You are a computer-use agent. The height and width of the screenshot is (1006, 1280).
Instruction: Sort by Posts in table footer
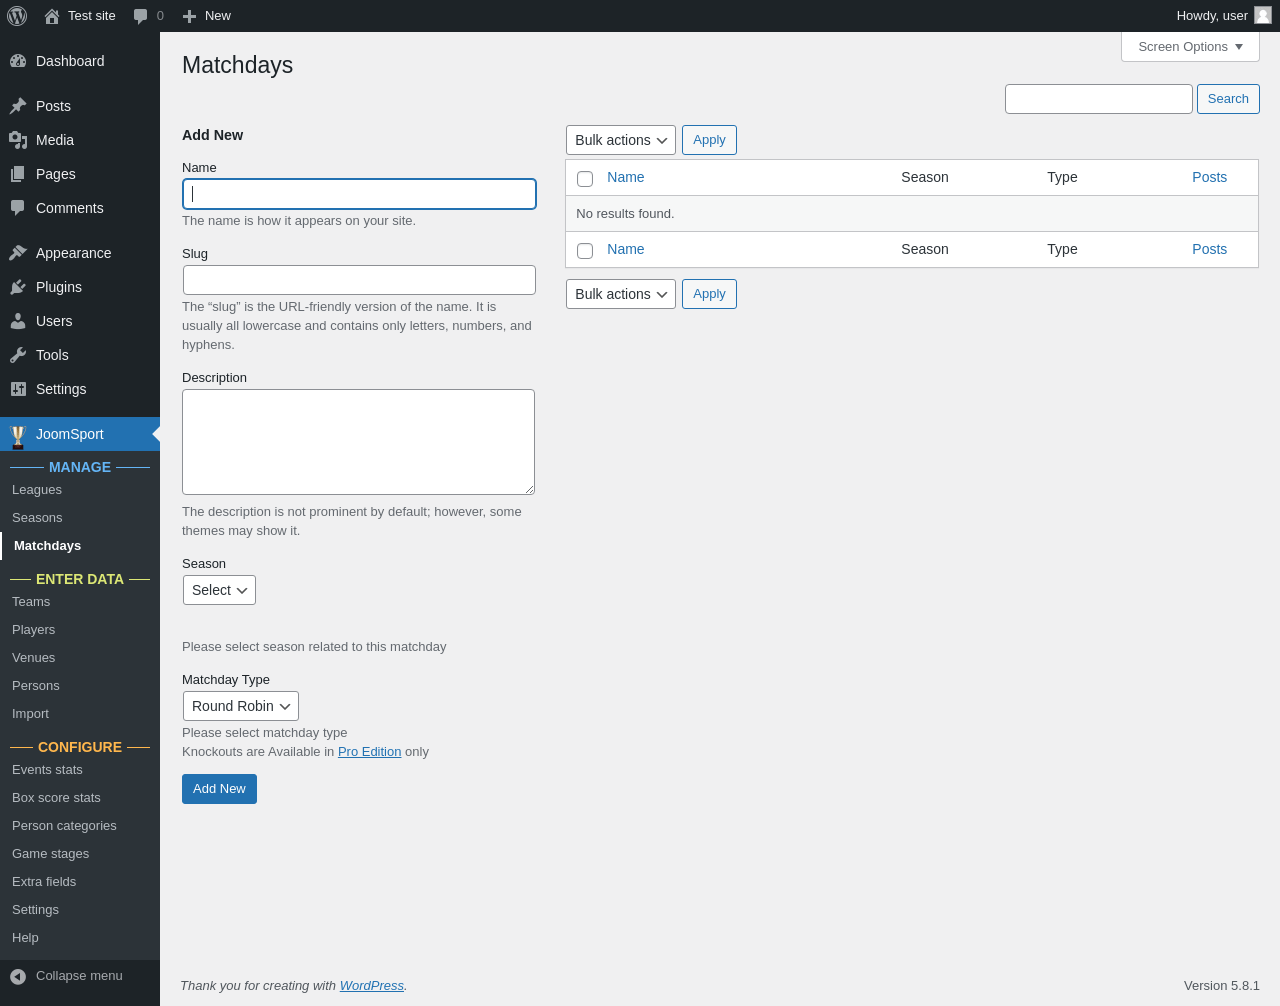click(1209, 249)
